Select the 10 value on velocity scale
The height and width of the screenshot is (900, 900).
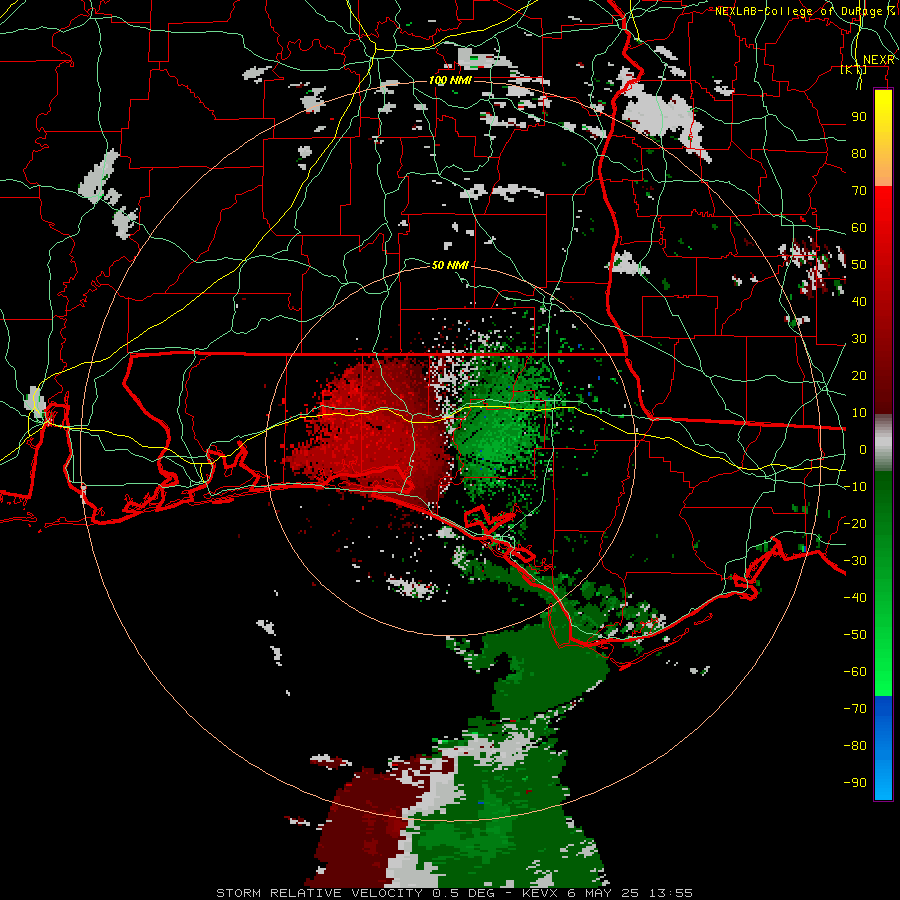859,413
